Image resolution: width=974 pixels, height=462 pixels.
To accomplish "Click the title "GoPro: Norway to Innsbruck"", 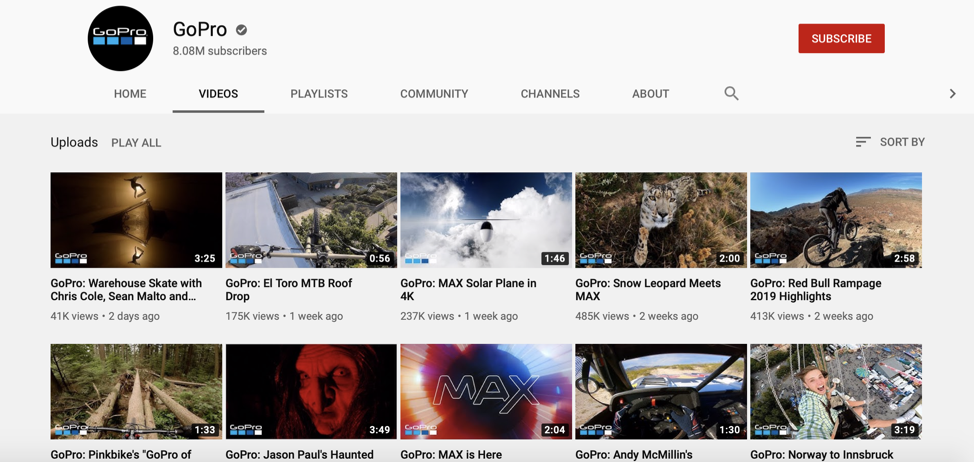I will pyautogui.click(x=821, y=455).
